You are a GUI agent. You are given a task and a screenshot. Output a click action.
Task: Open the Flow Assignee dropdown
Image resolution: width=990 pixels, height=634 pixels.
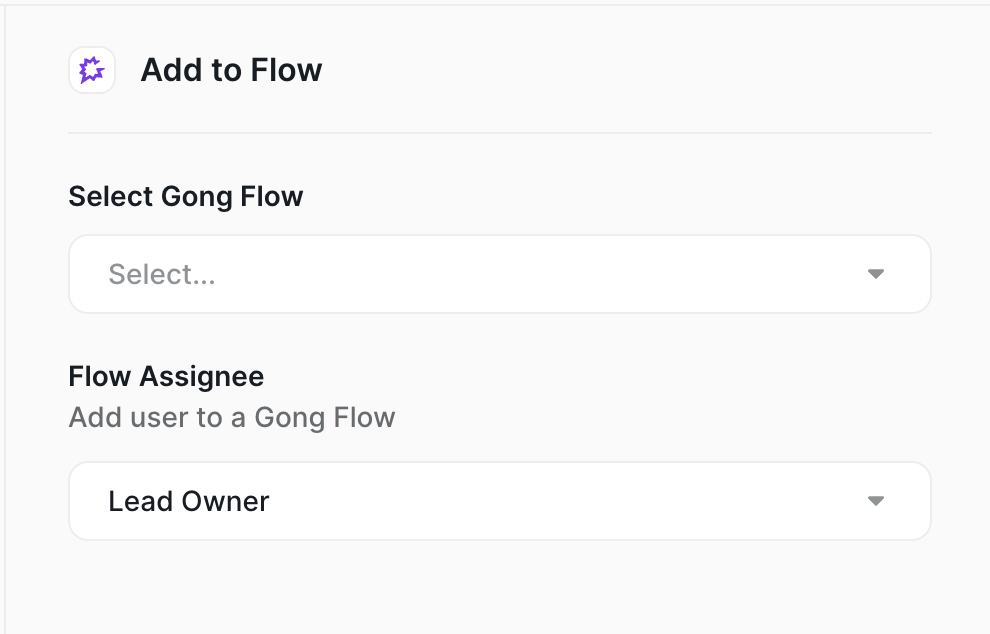coord(499,501)
